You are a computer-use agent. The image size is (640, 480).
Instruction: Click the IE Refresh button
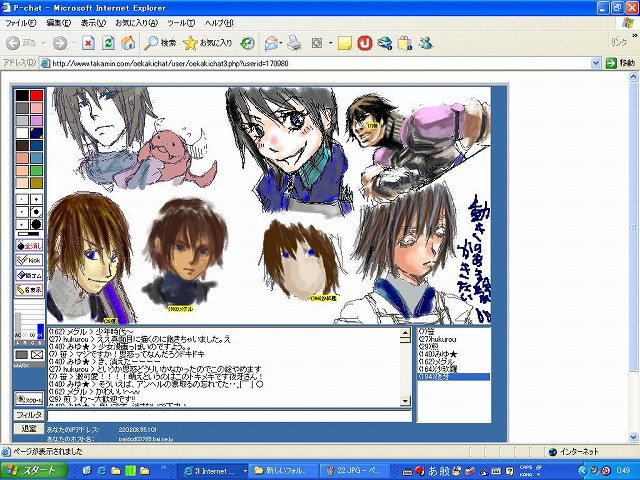(108, 43)
